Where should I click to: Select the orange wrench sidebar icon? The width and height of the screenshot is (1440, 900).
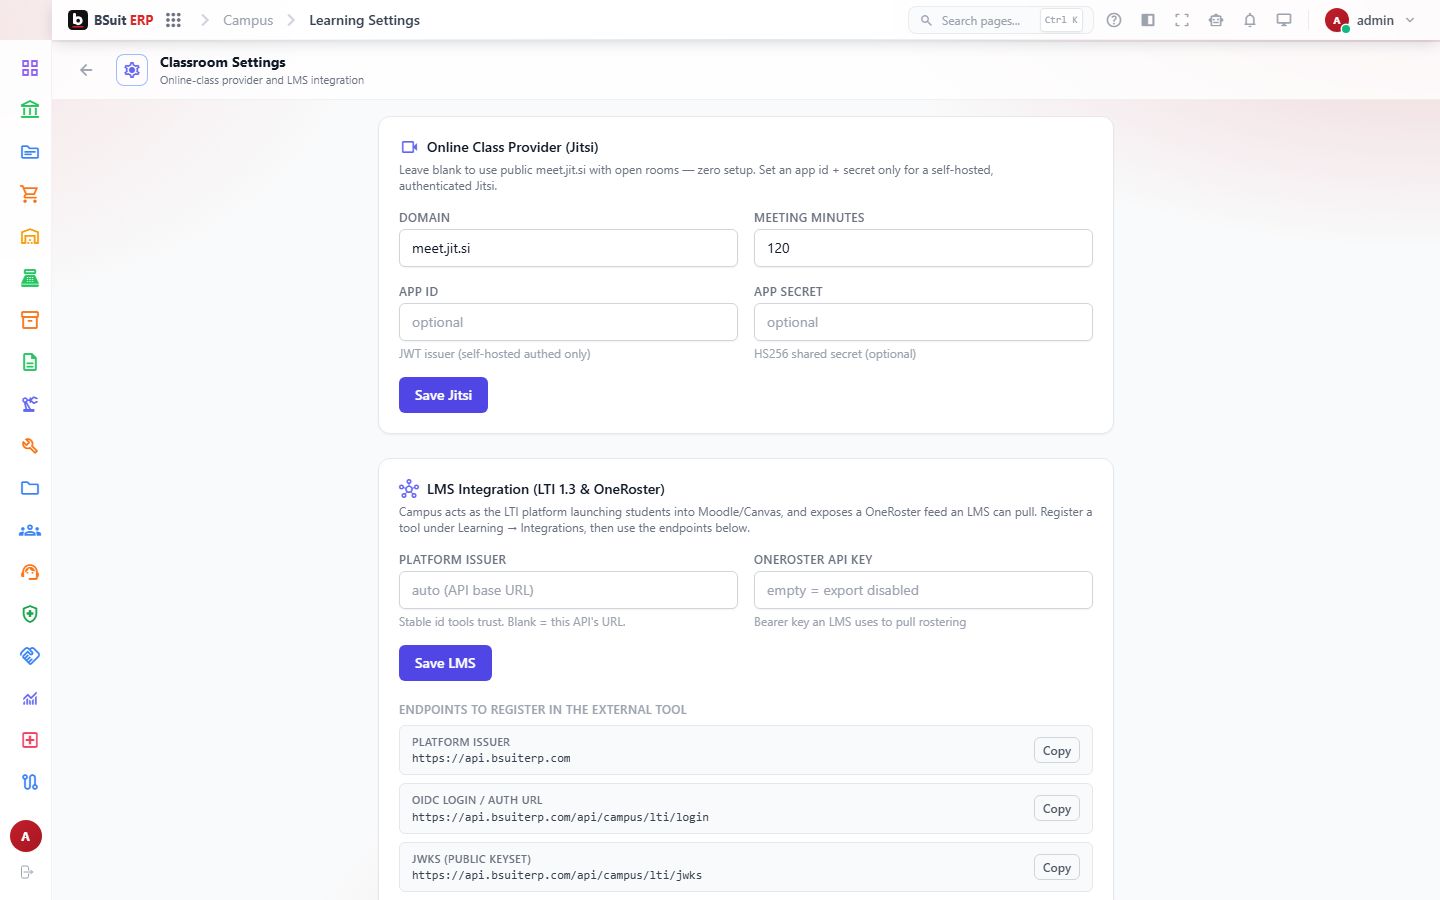click(x=30, y=446)
